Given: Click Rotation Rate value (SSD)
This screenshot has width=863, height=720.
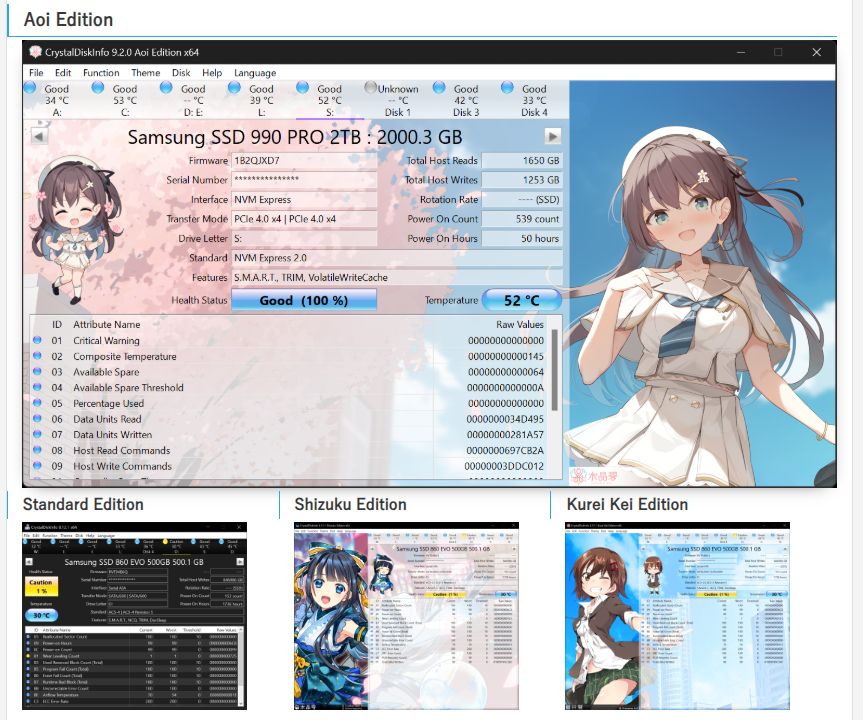Looking at the screenshot, I should [522, 199].
